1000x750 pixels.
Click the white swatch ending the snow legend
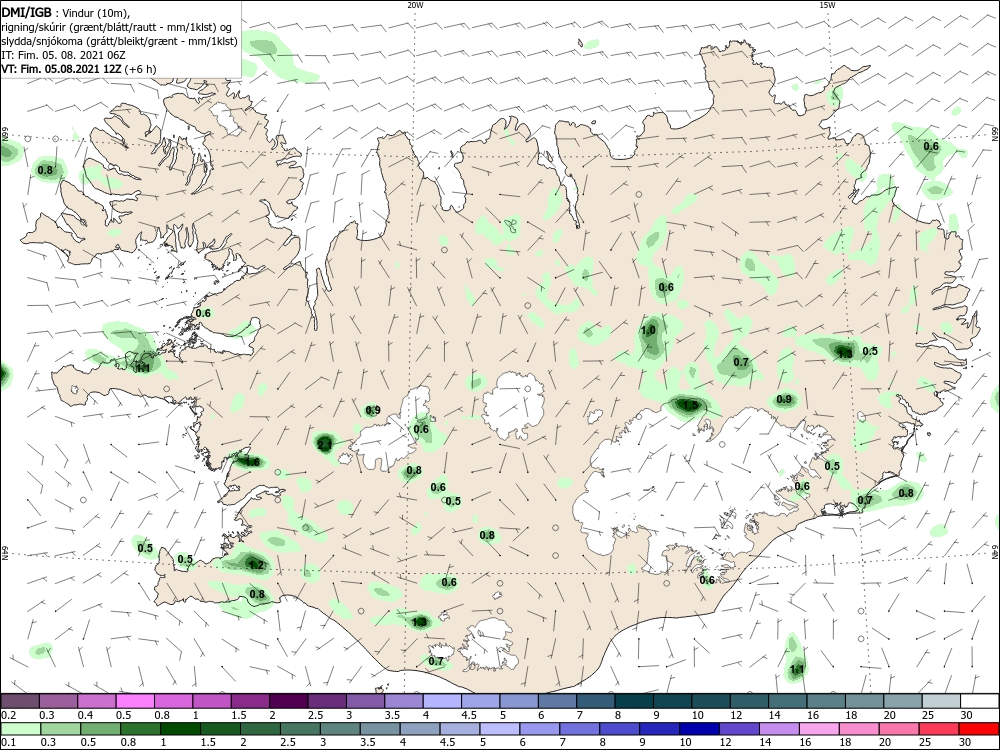980,702
